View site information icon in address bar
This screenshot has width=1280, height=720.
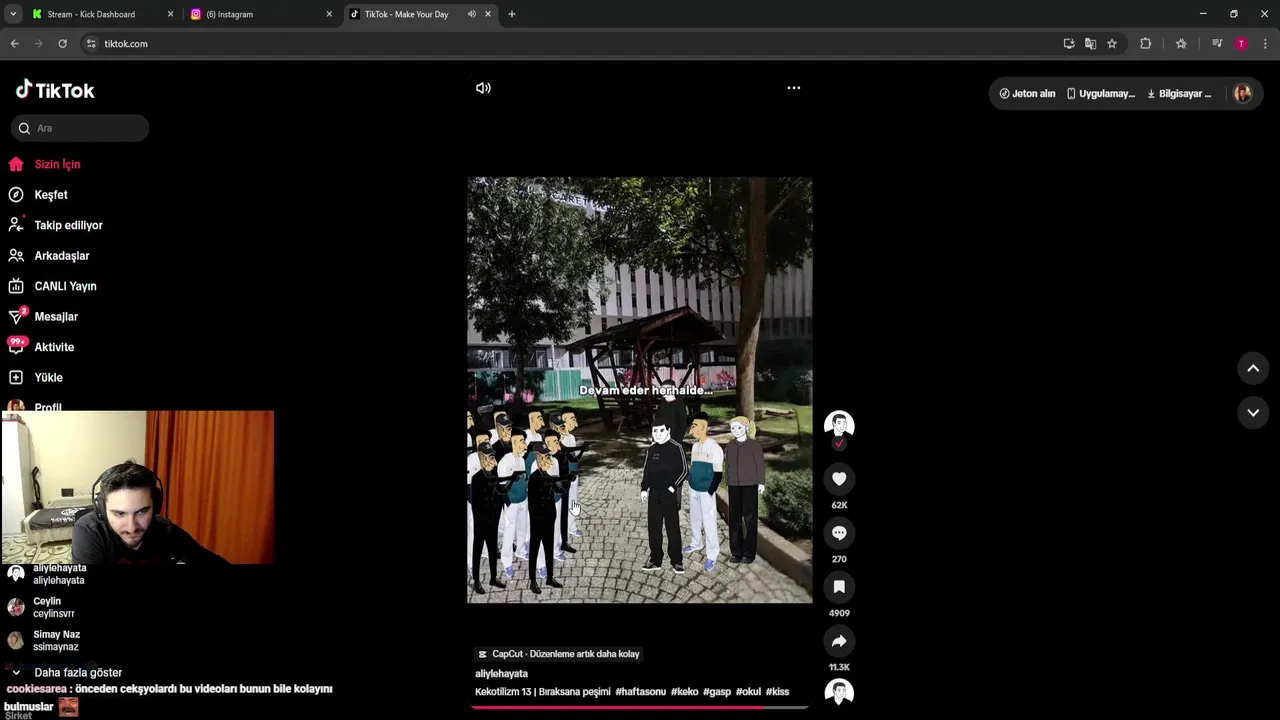tap(91, 44)
